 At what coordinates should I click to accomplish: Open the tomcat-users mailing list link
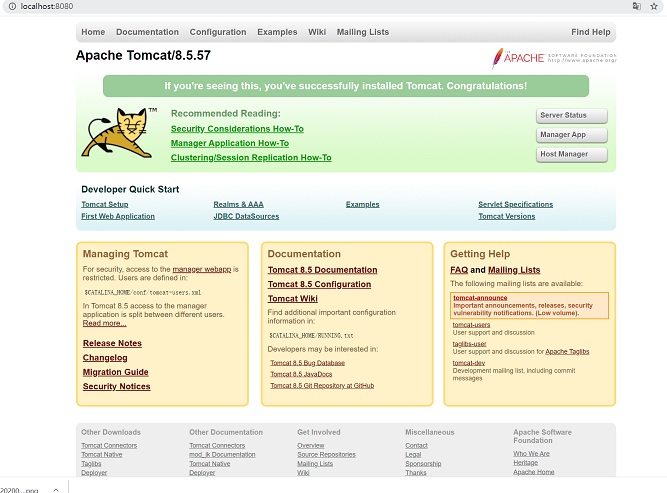[x=471, y=325]
